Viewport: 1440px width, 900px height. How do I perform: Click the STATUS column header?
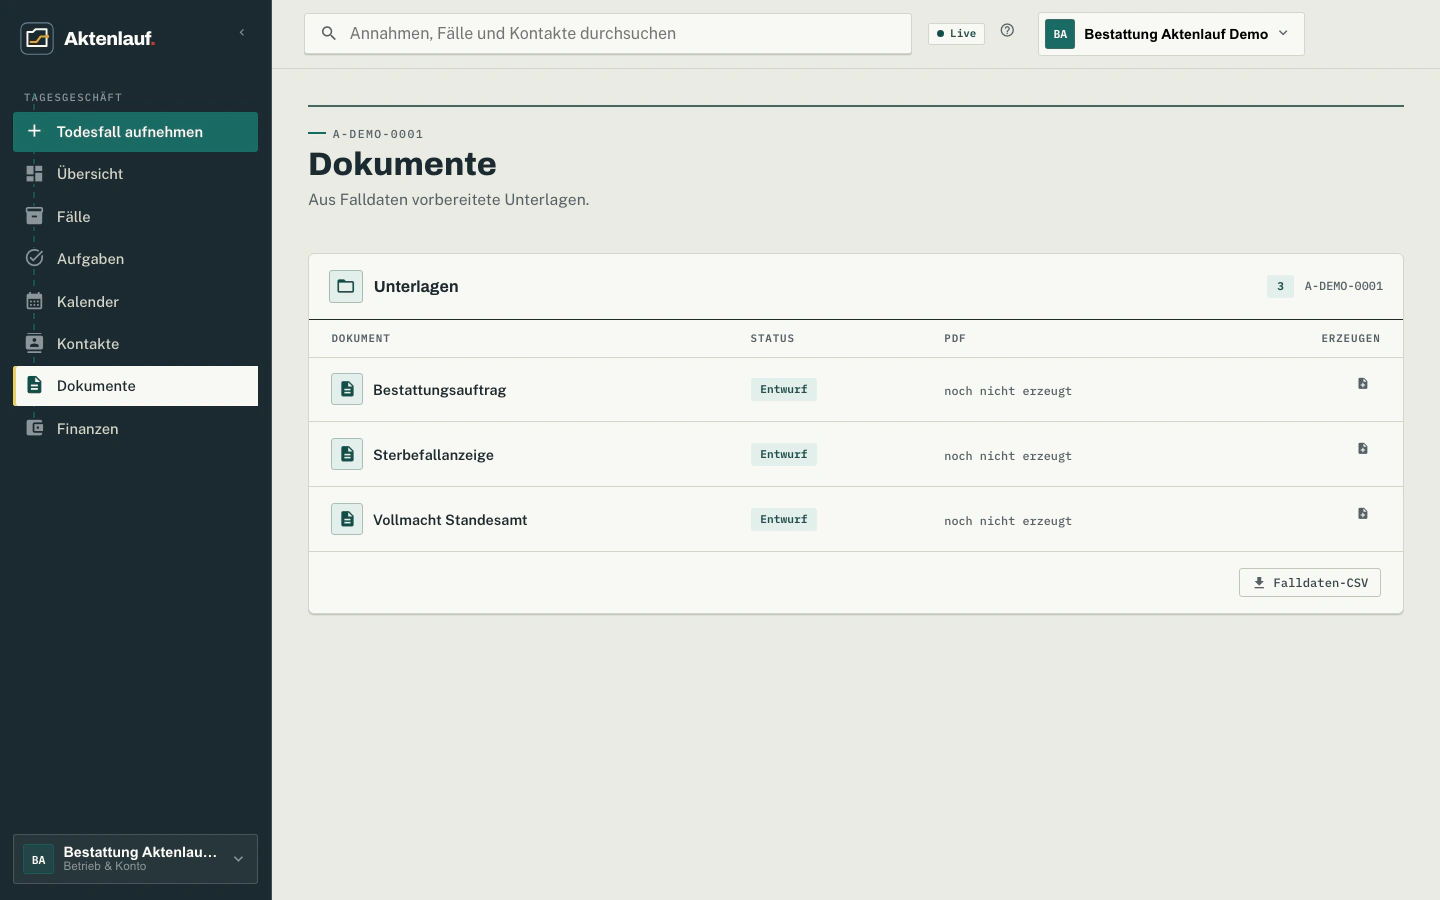coord(772,339)
